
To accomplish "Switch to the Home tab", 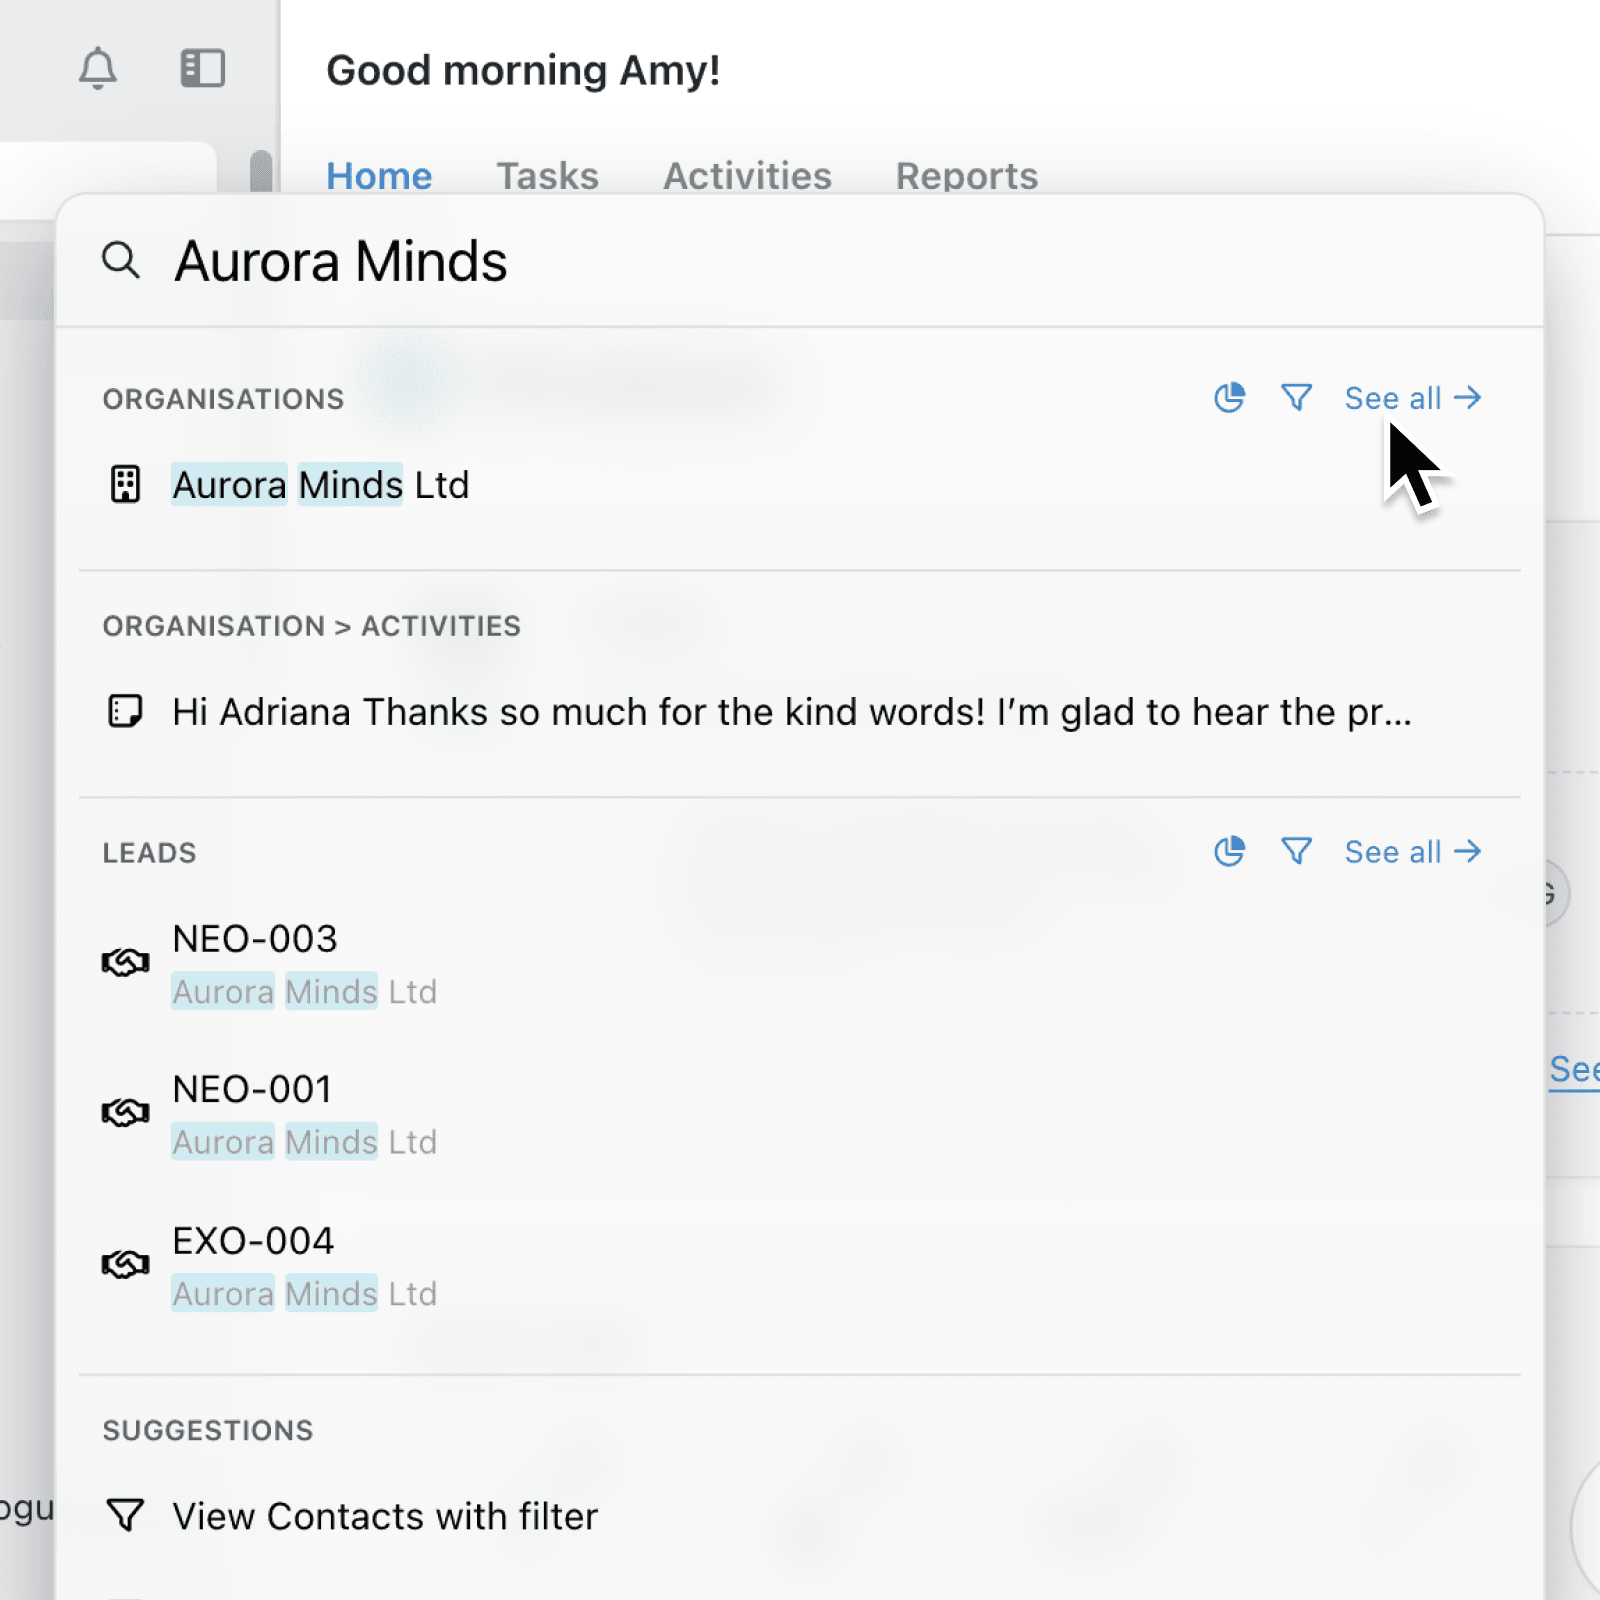I will (x=379, y=176).
